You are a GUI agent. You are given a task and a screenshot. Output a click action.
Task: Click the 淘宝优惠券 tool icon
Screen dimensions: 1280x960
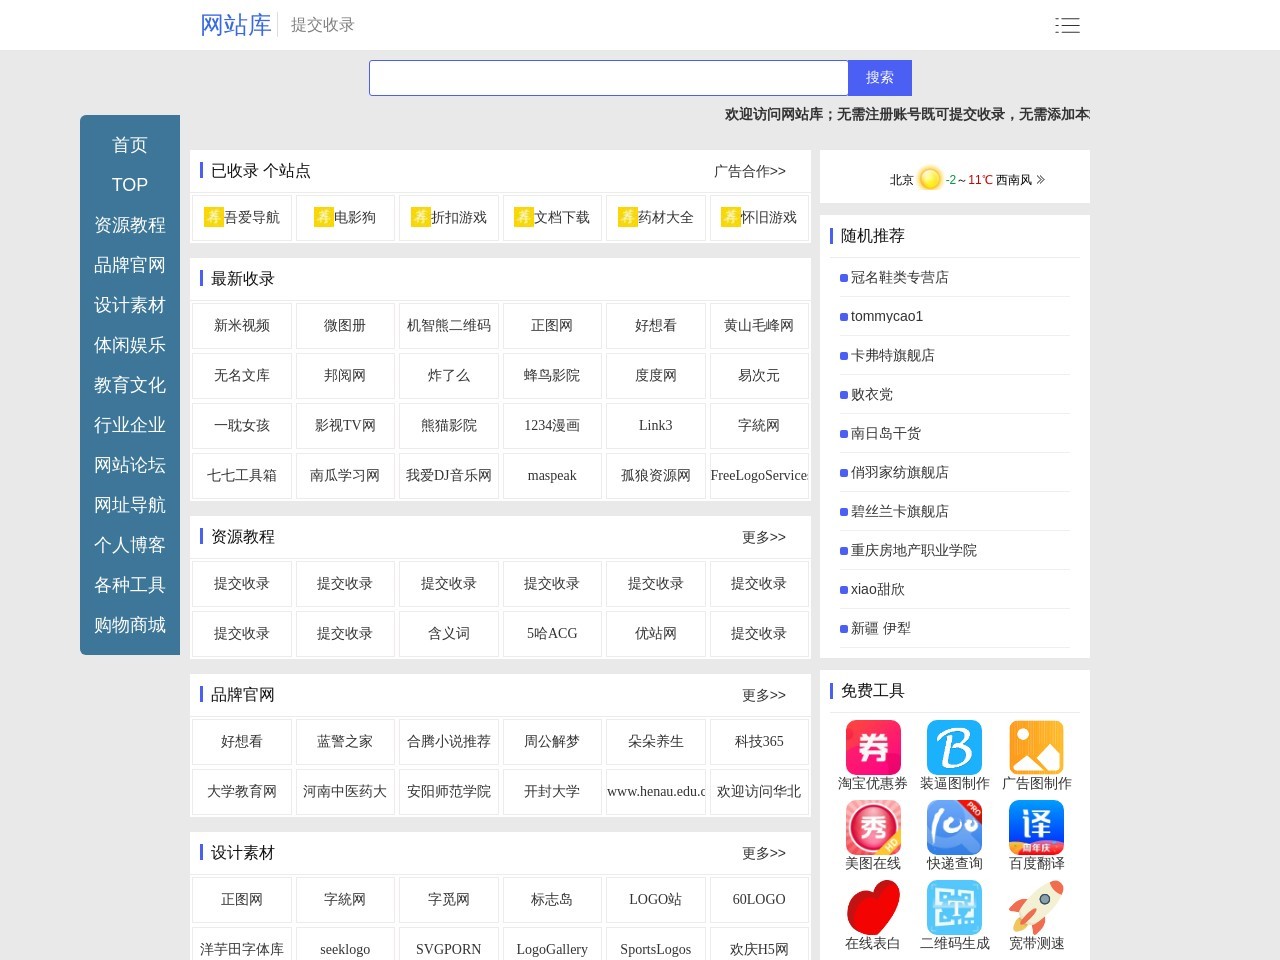click(x=873, y=748)
